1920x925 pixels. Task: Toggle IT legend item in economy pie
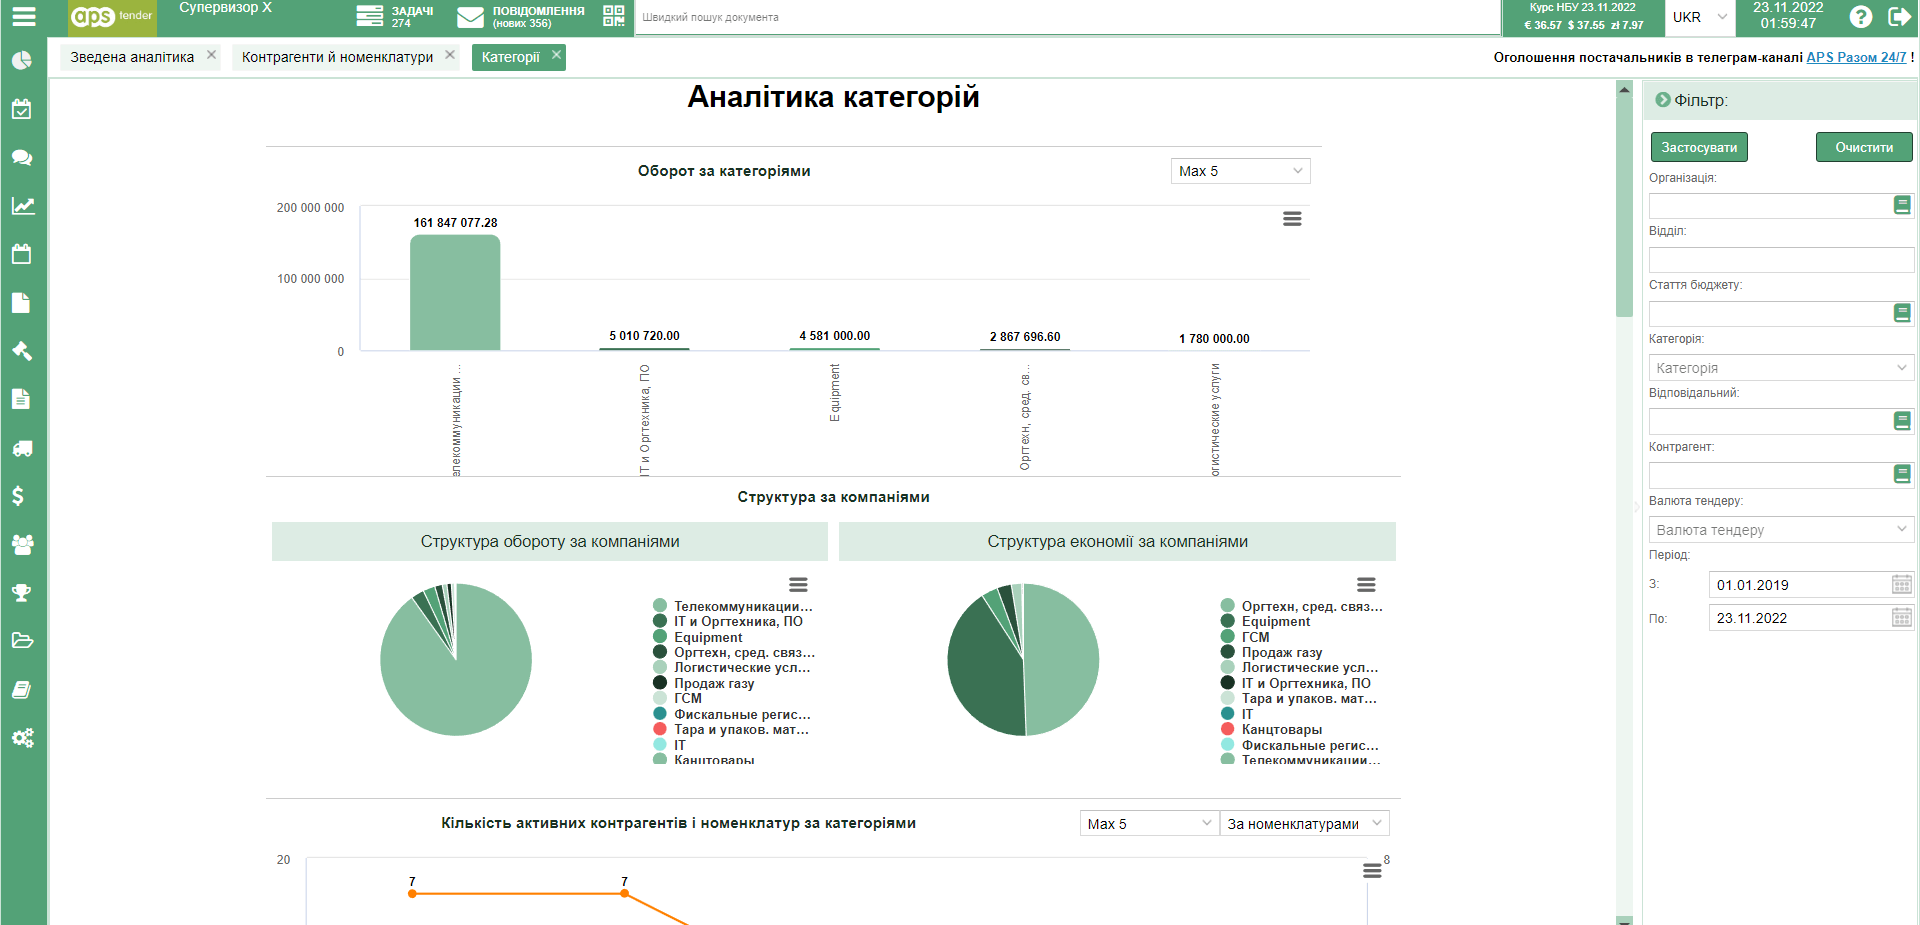1237,714
